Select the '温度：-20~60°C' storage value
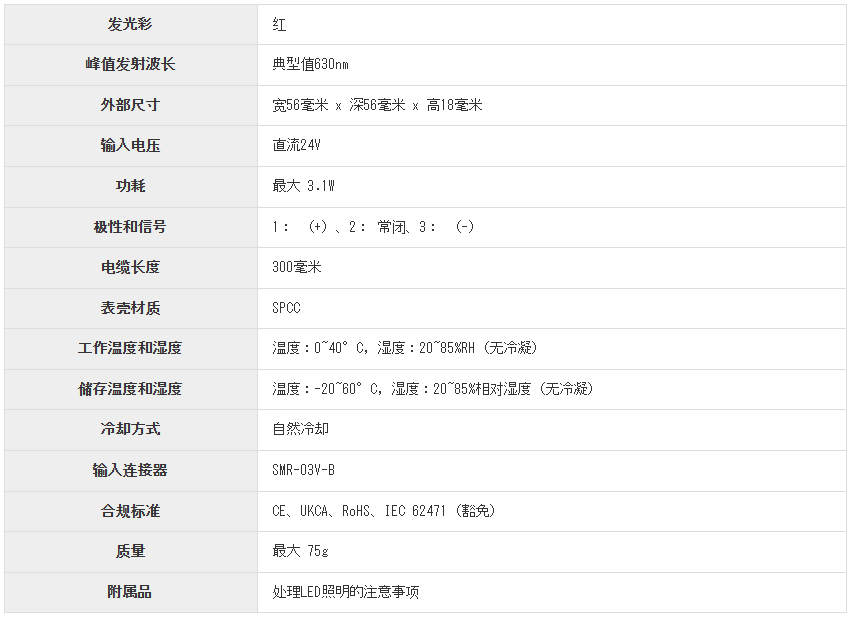This screenshot has height=619, width=853. [327, 389]
